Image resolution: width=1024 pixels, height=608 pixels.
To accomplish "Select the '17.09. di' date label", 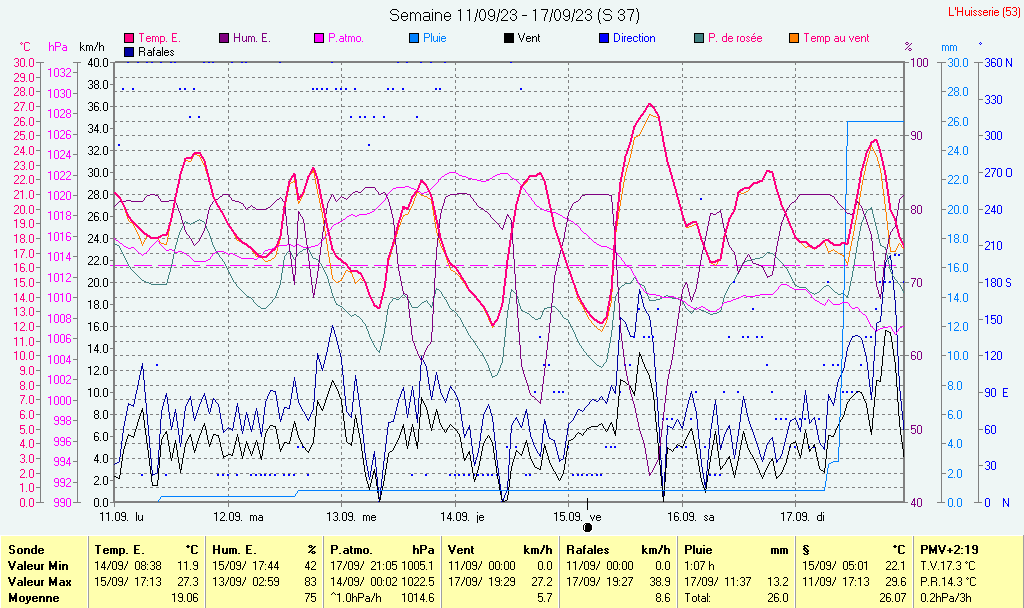I will coord(803,517).
